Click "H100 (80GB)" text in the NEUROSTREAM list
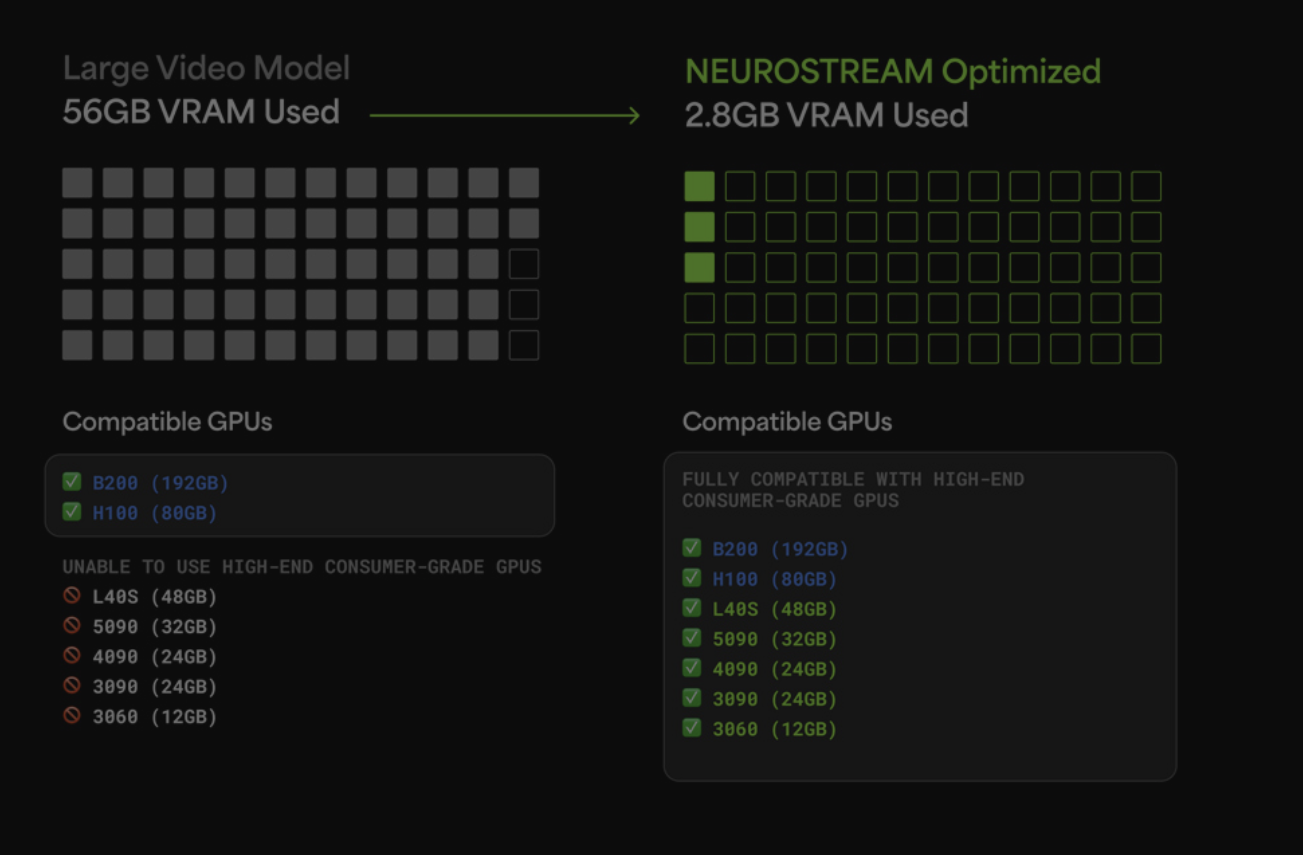The width and height of the screenshot is (1303, 855). click(775, 579)
